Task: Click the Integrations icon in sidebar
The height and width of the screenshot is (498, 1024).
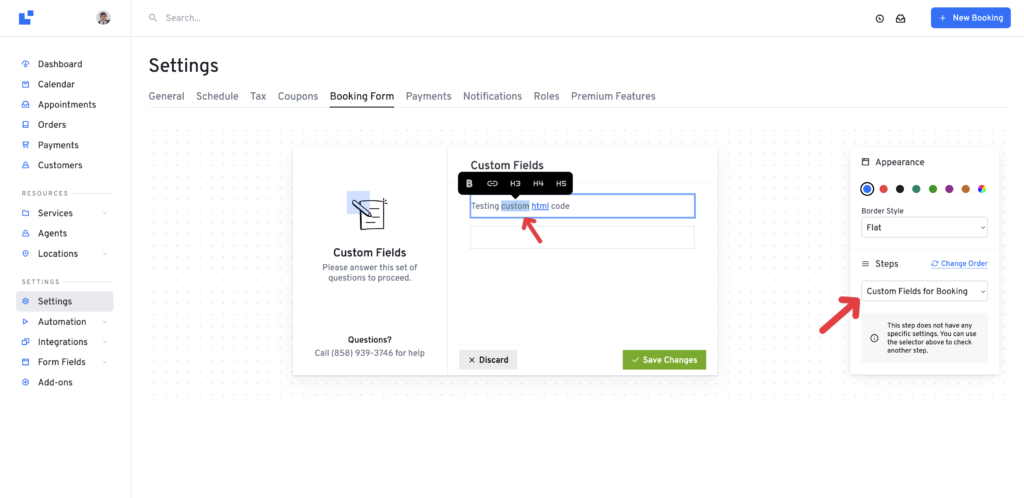Action: click(25, 342)
